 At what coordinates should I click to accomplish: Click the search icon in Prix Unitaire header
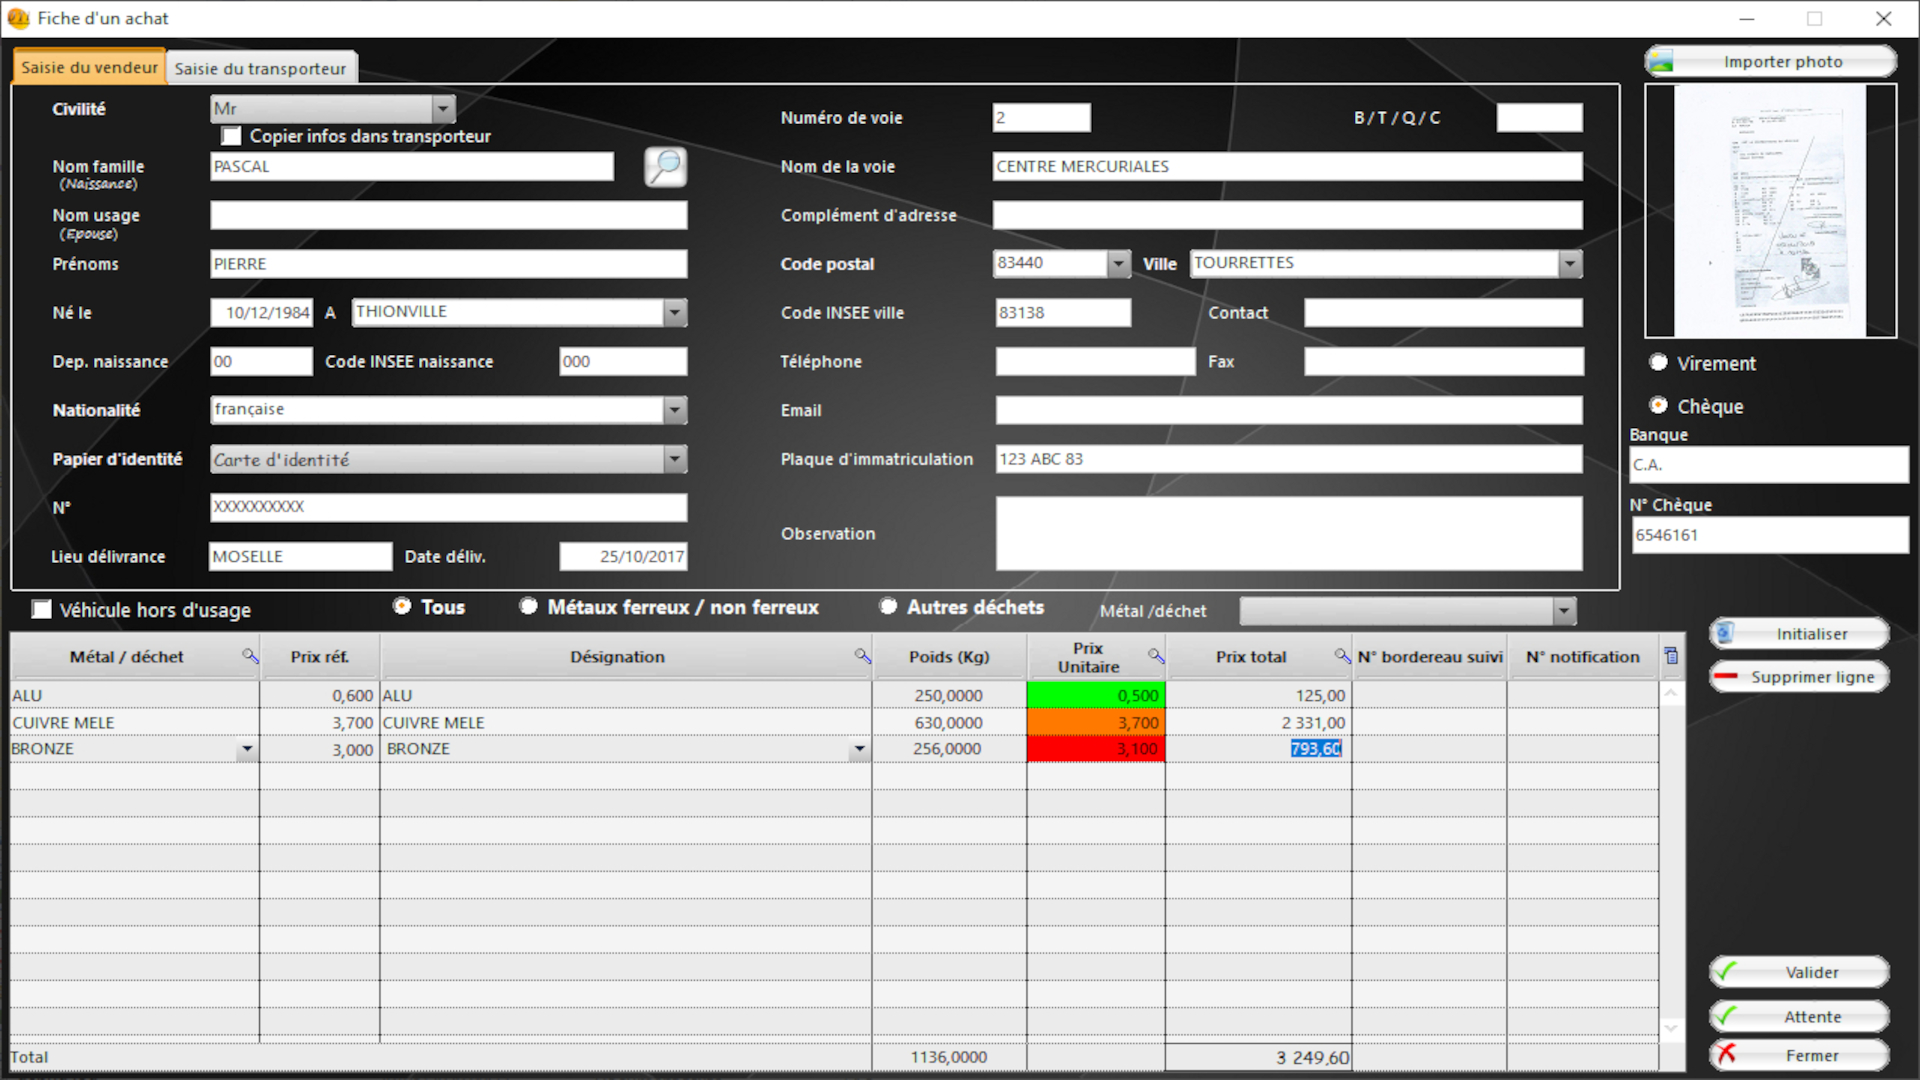tap(1156, 656)
